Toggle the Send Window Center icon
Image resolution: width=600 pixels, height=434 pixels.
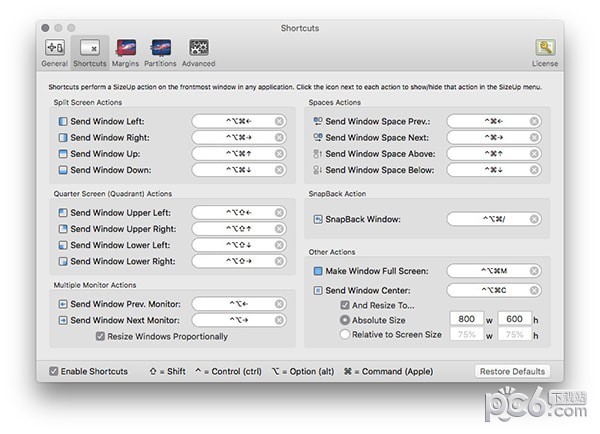318,290
